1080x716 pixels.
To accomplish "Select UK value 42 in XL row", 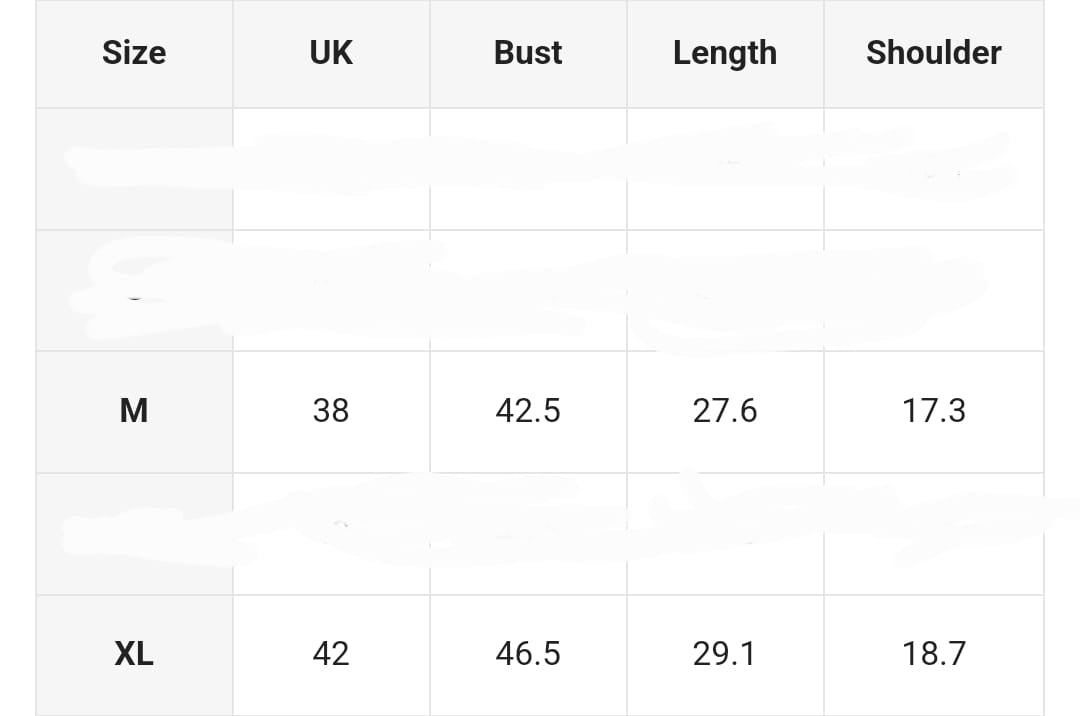I will click(331, 654).
